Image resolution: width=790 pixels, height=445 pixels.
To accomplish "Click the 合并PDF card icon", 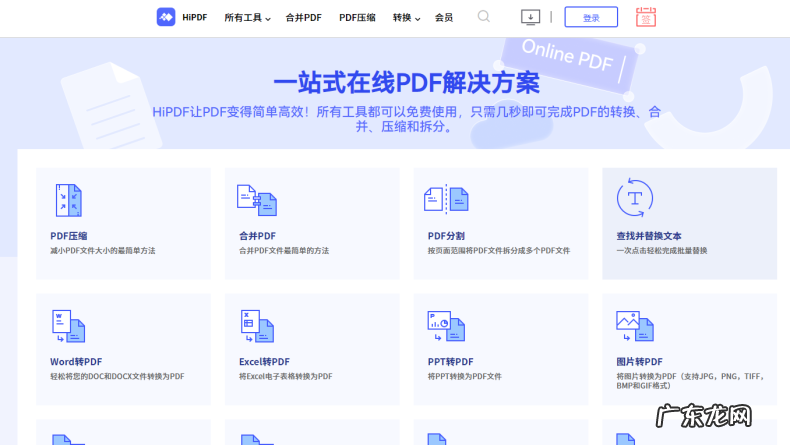I will pos(257,200).
